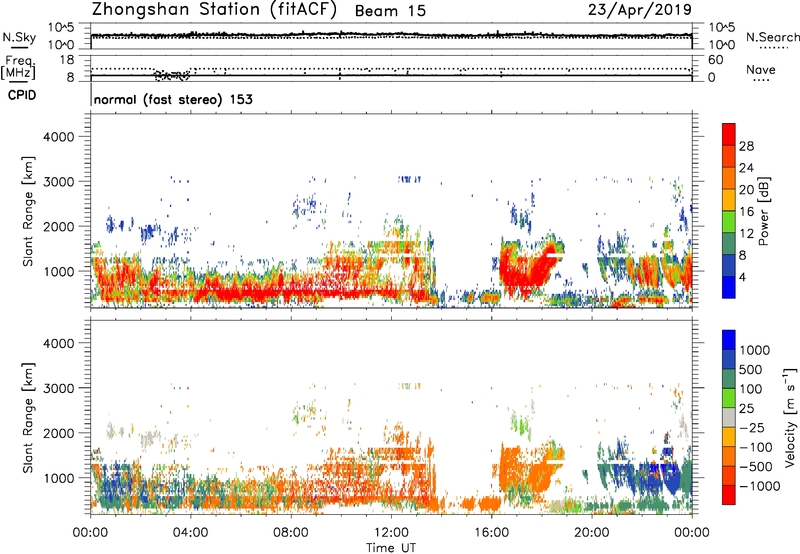
Task: Click the text normal (fast stereo) 153
Action: (173, 99)
